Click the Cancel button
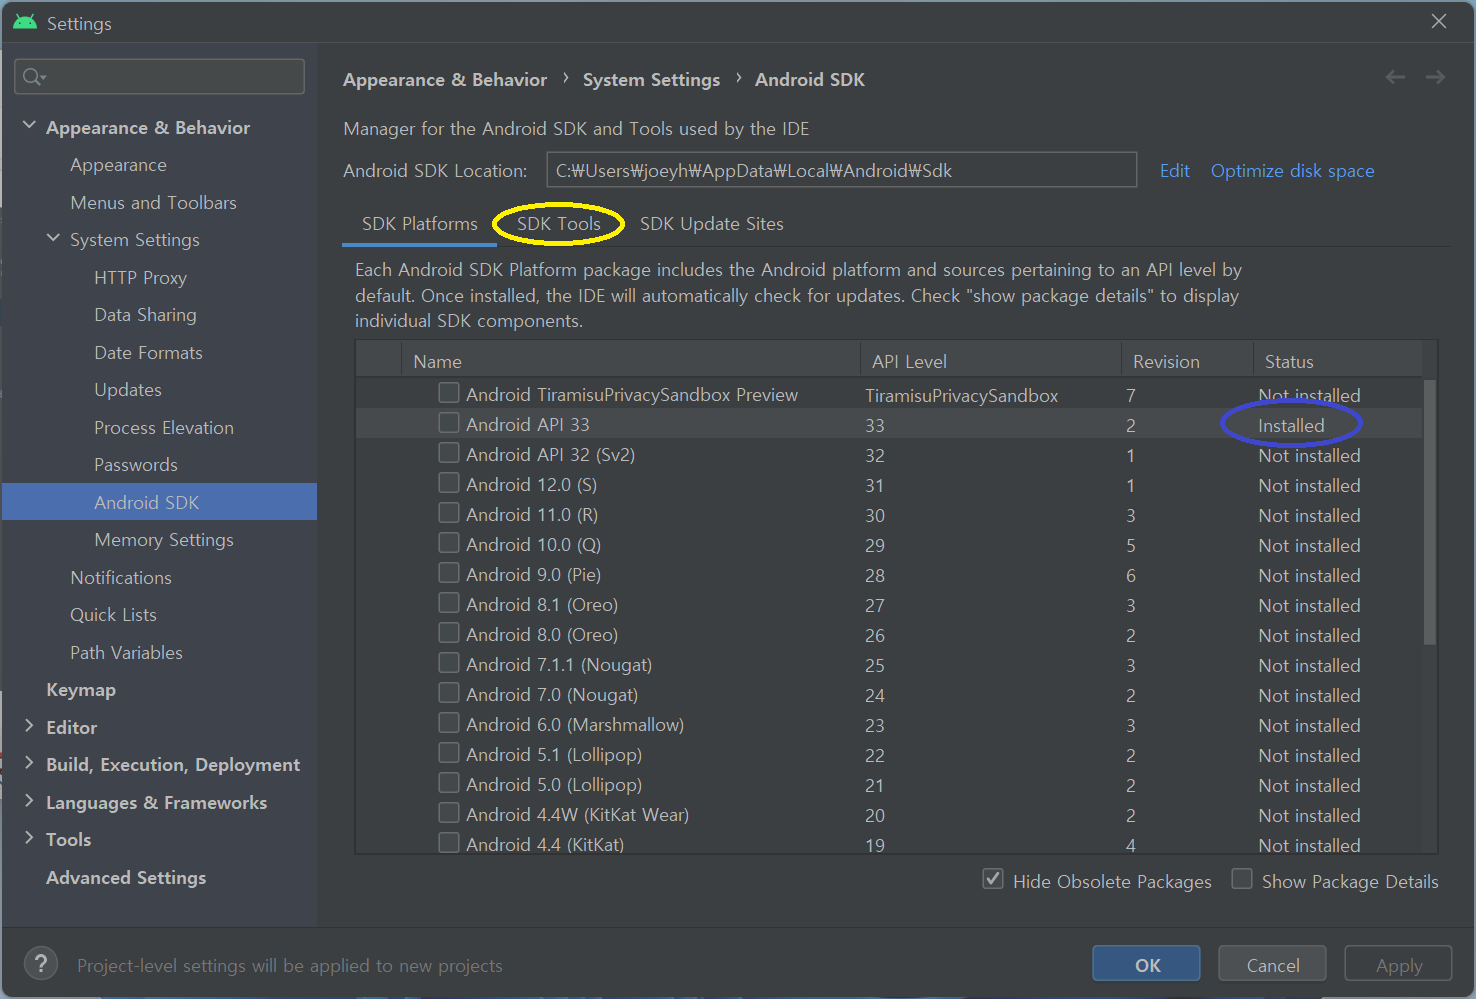 point(1272,964)
